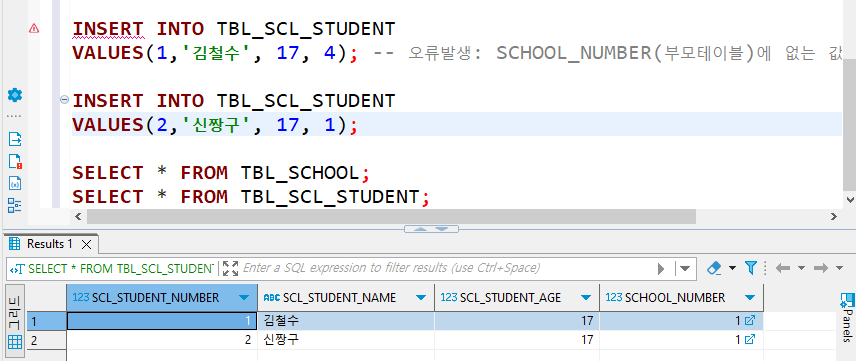Collapse the second INSERT statement fold
This screenshot has height=361, width=856.
point(64,99)
